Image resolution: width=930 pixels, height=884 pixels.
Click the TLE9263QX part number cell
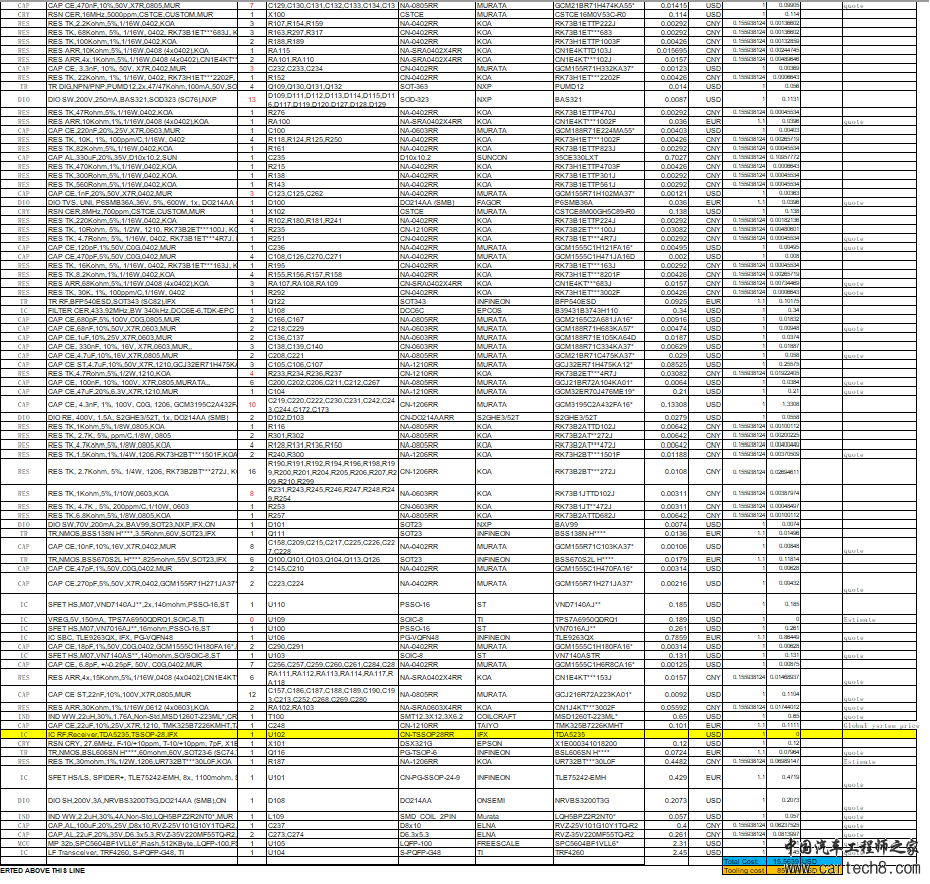click(598, 638)
